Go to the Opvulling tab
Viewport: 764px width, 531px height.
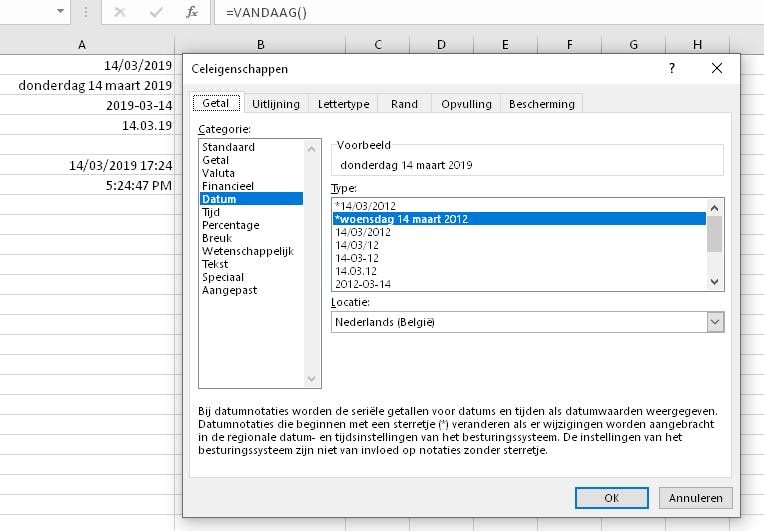click(466, 104)
